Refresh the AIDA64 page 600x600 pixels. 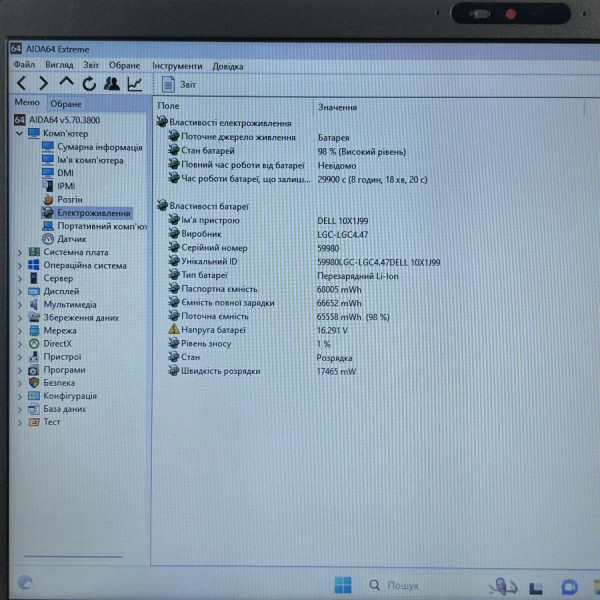point(89,84)
